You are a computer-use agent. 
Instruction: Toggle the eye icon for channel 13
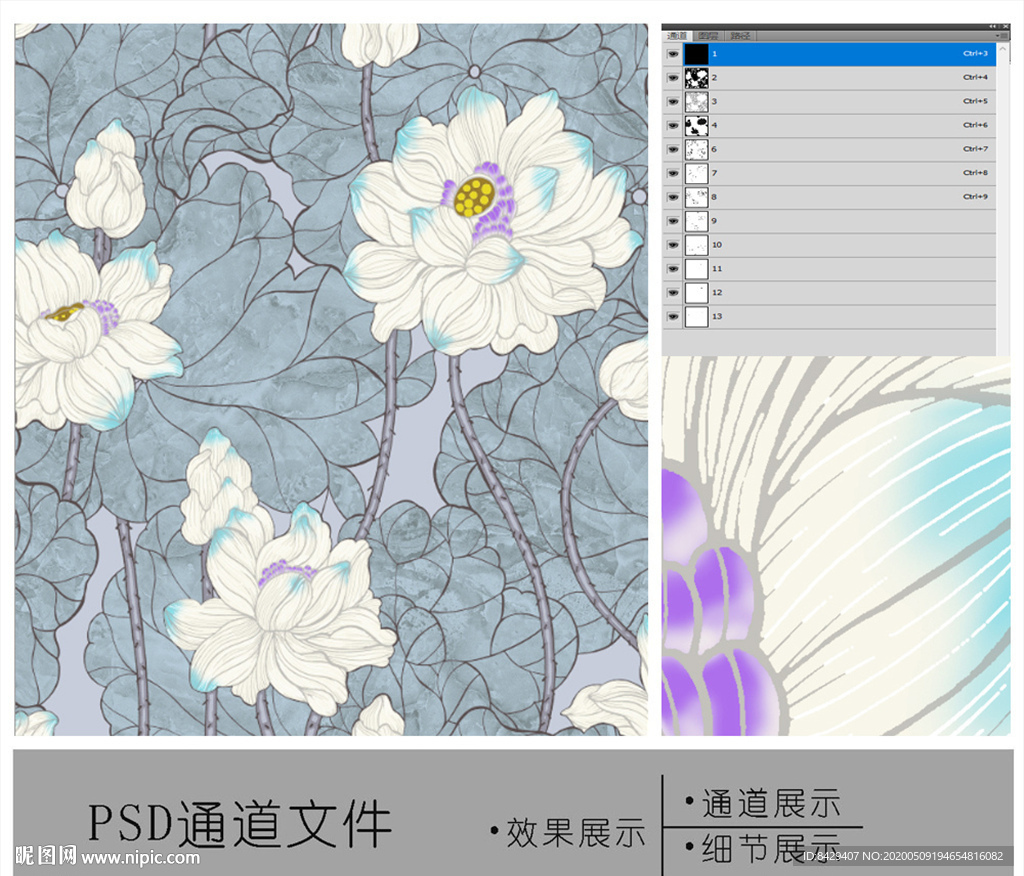[x=672, y=317]
